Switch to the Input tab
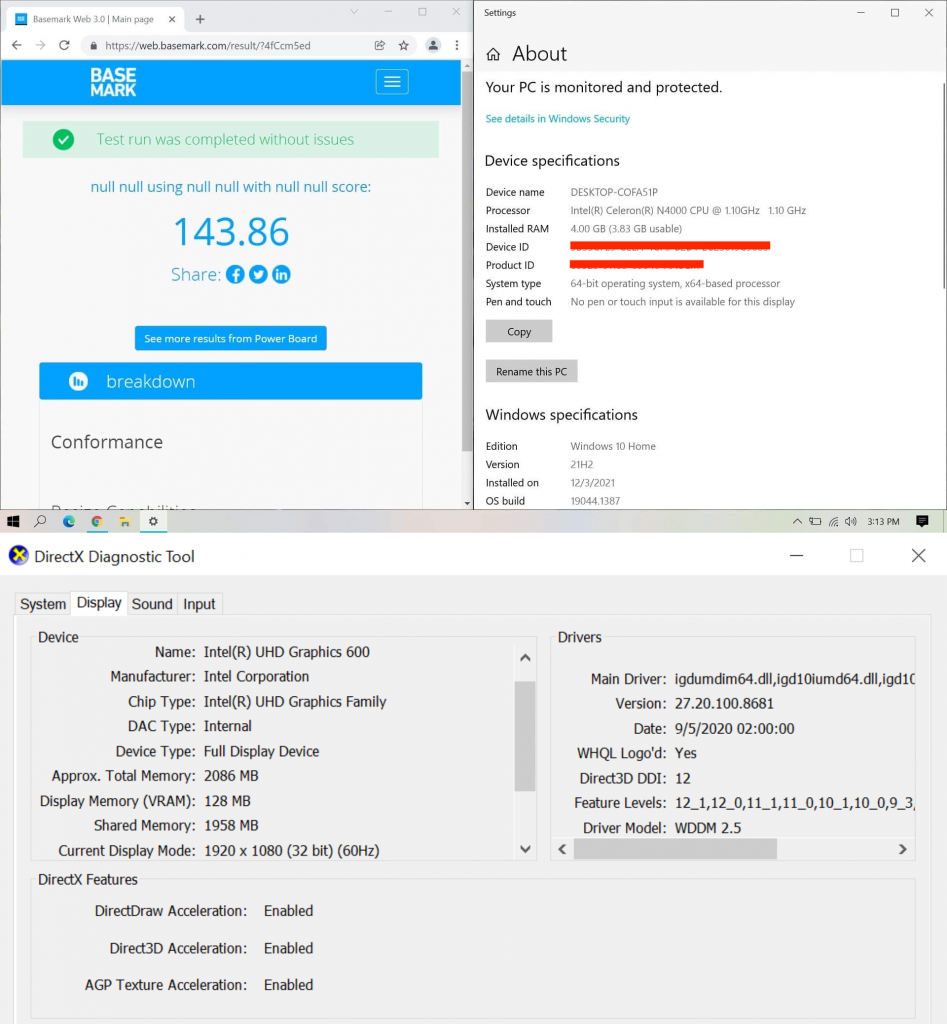This screenshot has height=1024, width=947. point(199,604)
